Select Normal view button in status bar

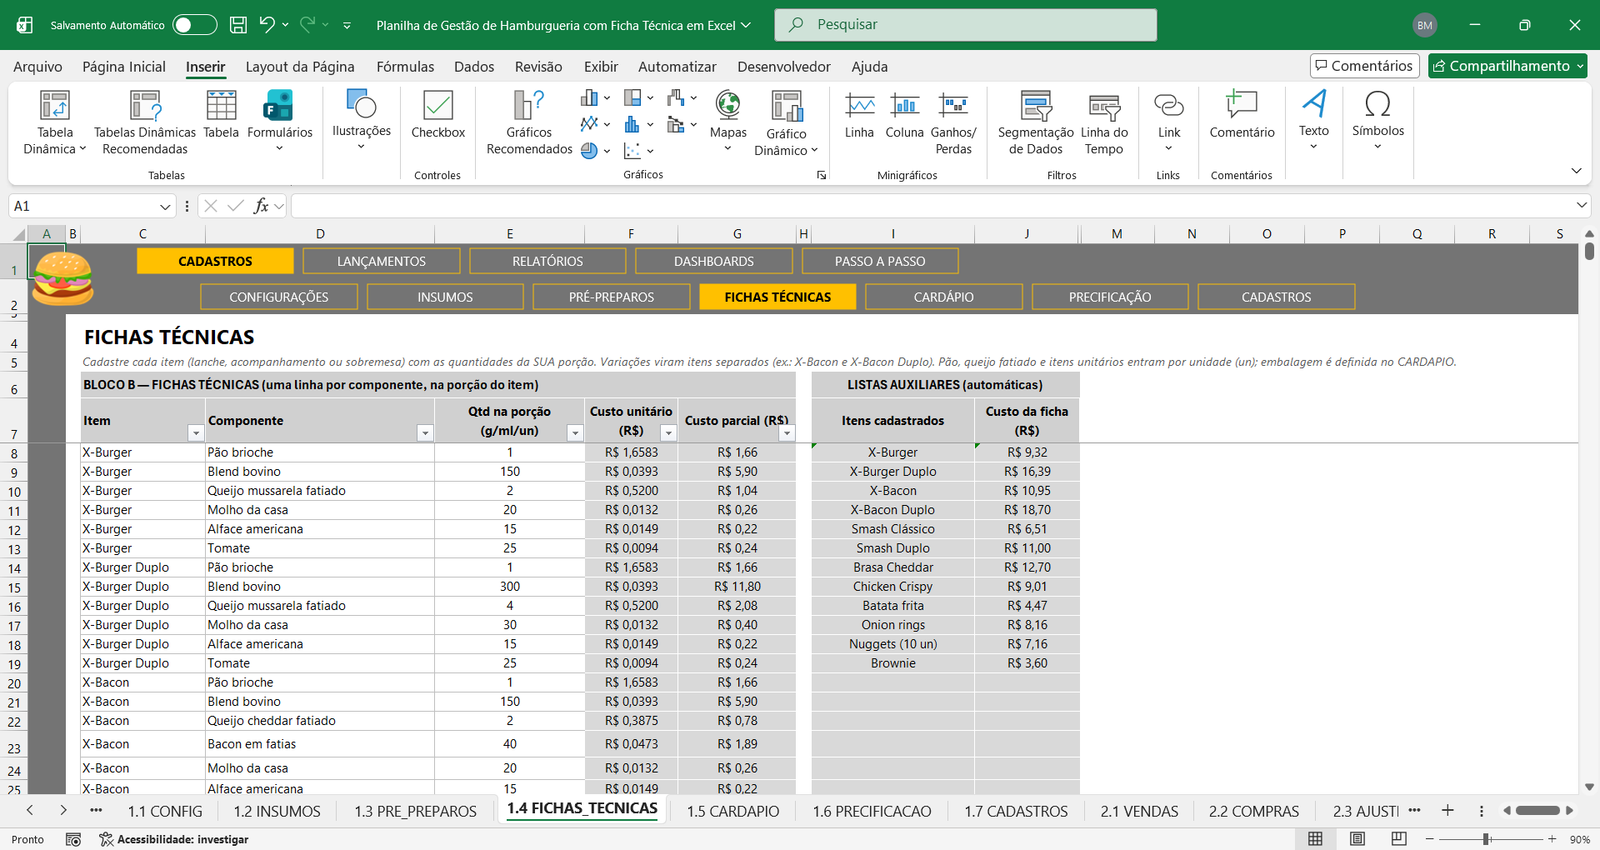click(x=1315, y=839)
